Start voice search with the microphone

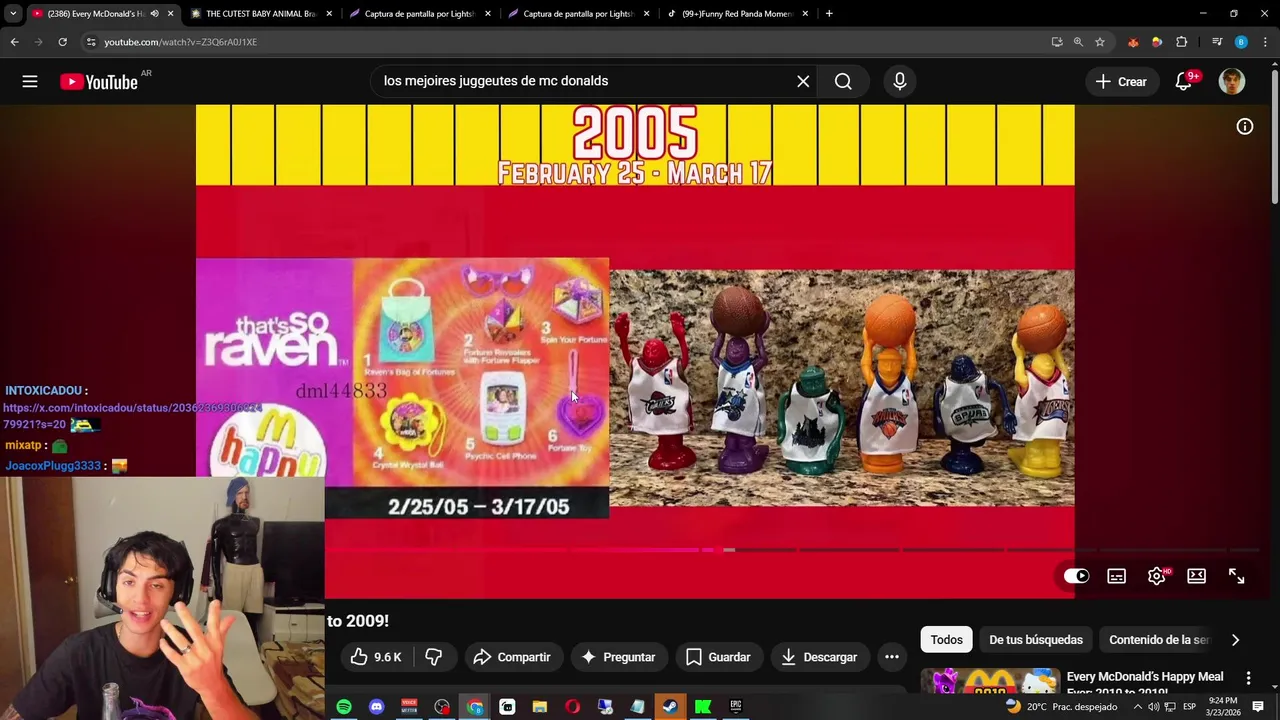899,82
